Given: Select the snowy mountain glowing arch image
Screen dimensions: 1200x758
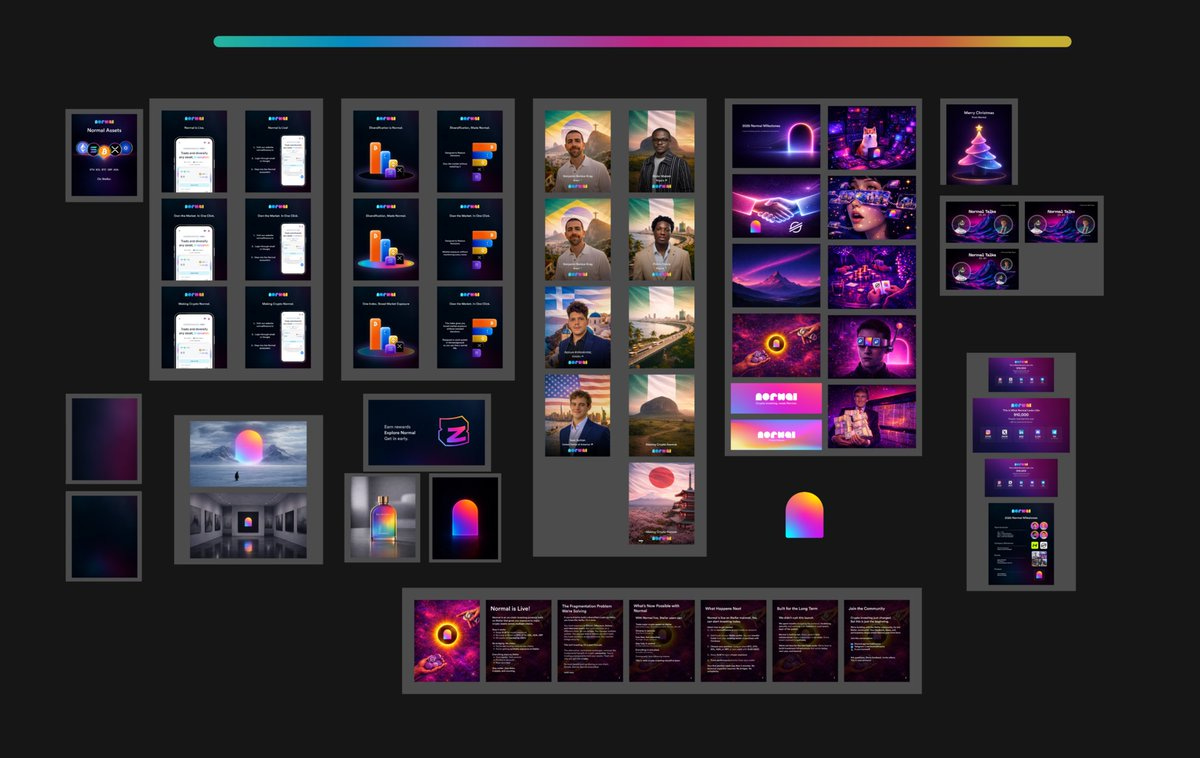Looking at the screenshot, I should (x=248, y=454).
